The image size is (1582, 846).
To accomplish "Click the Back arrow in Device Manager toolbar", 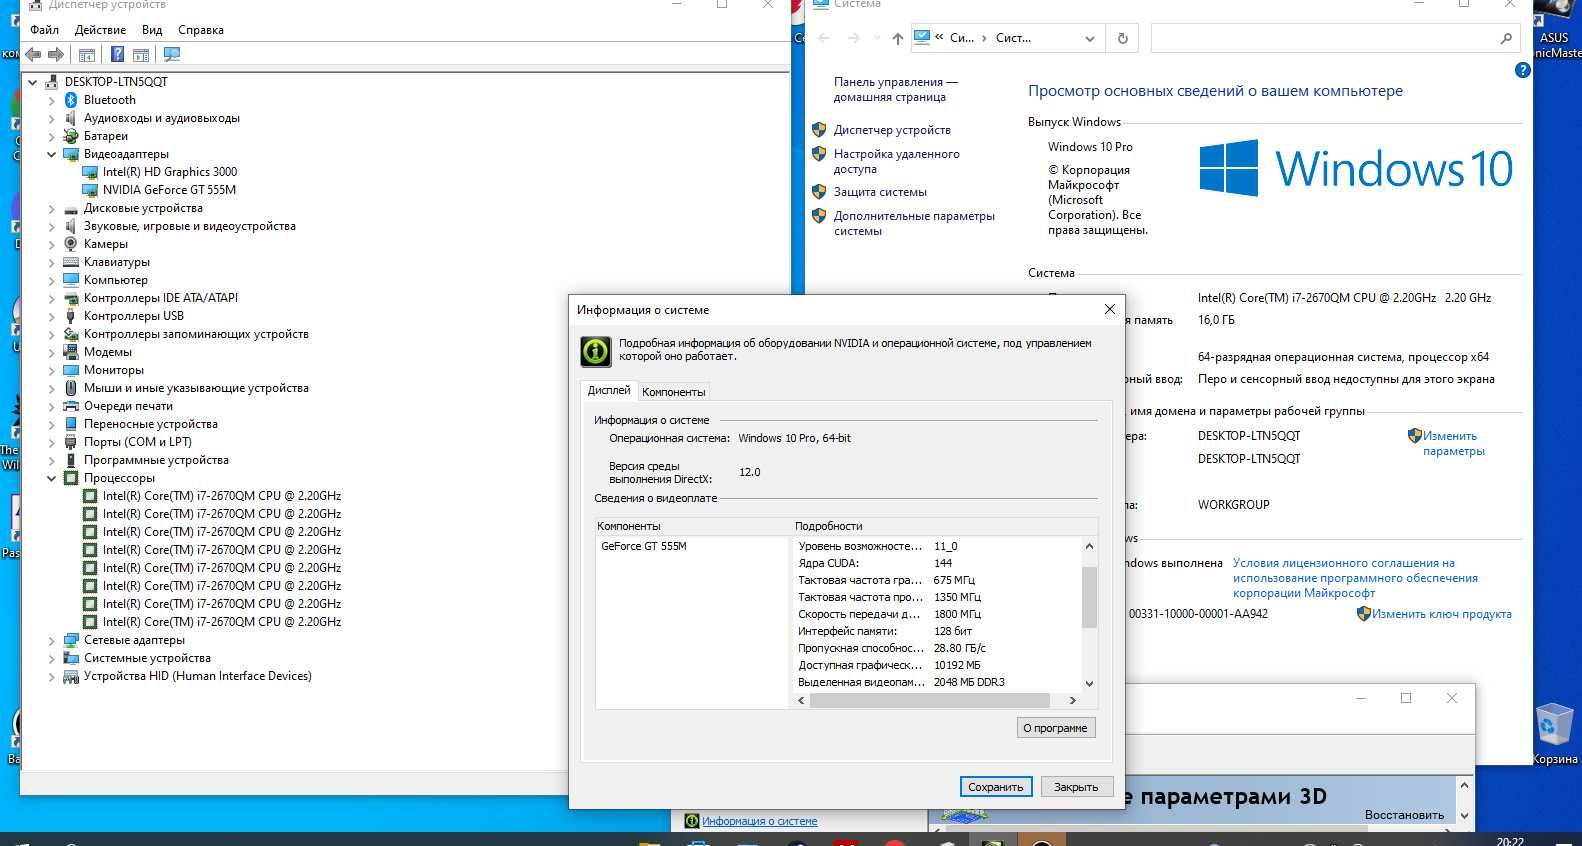I will click(33, 54).
